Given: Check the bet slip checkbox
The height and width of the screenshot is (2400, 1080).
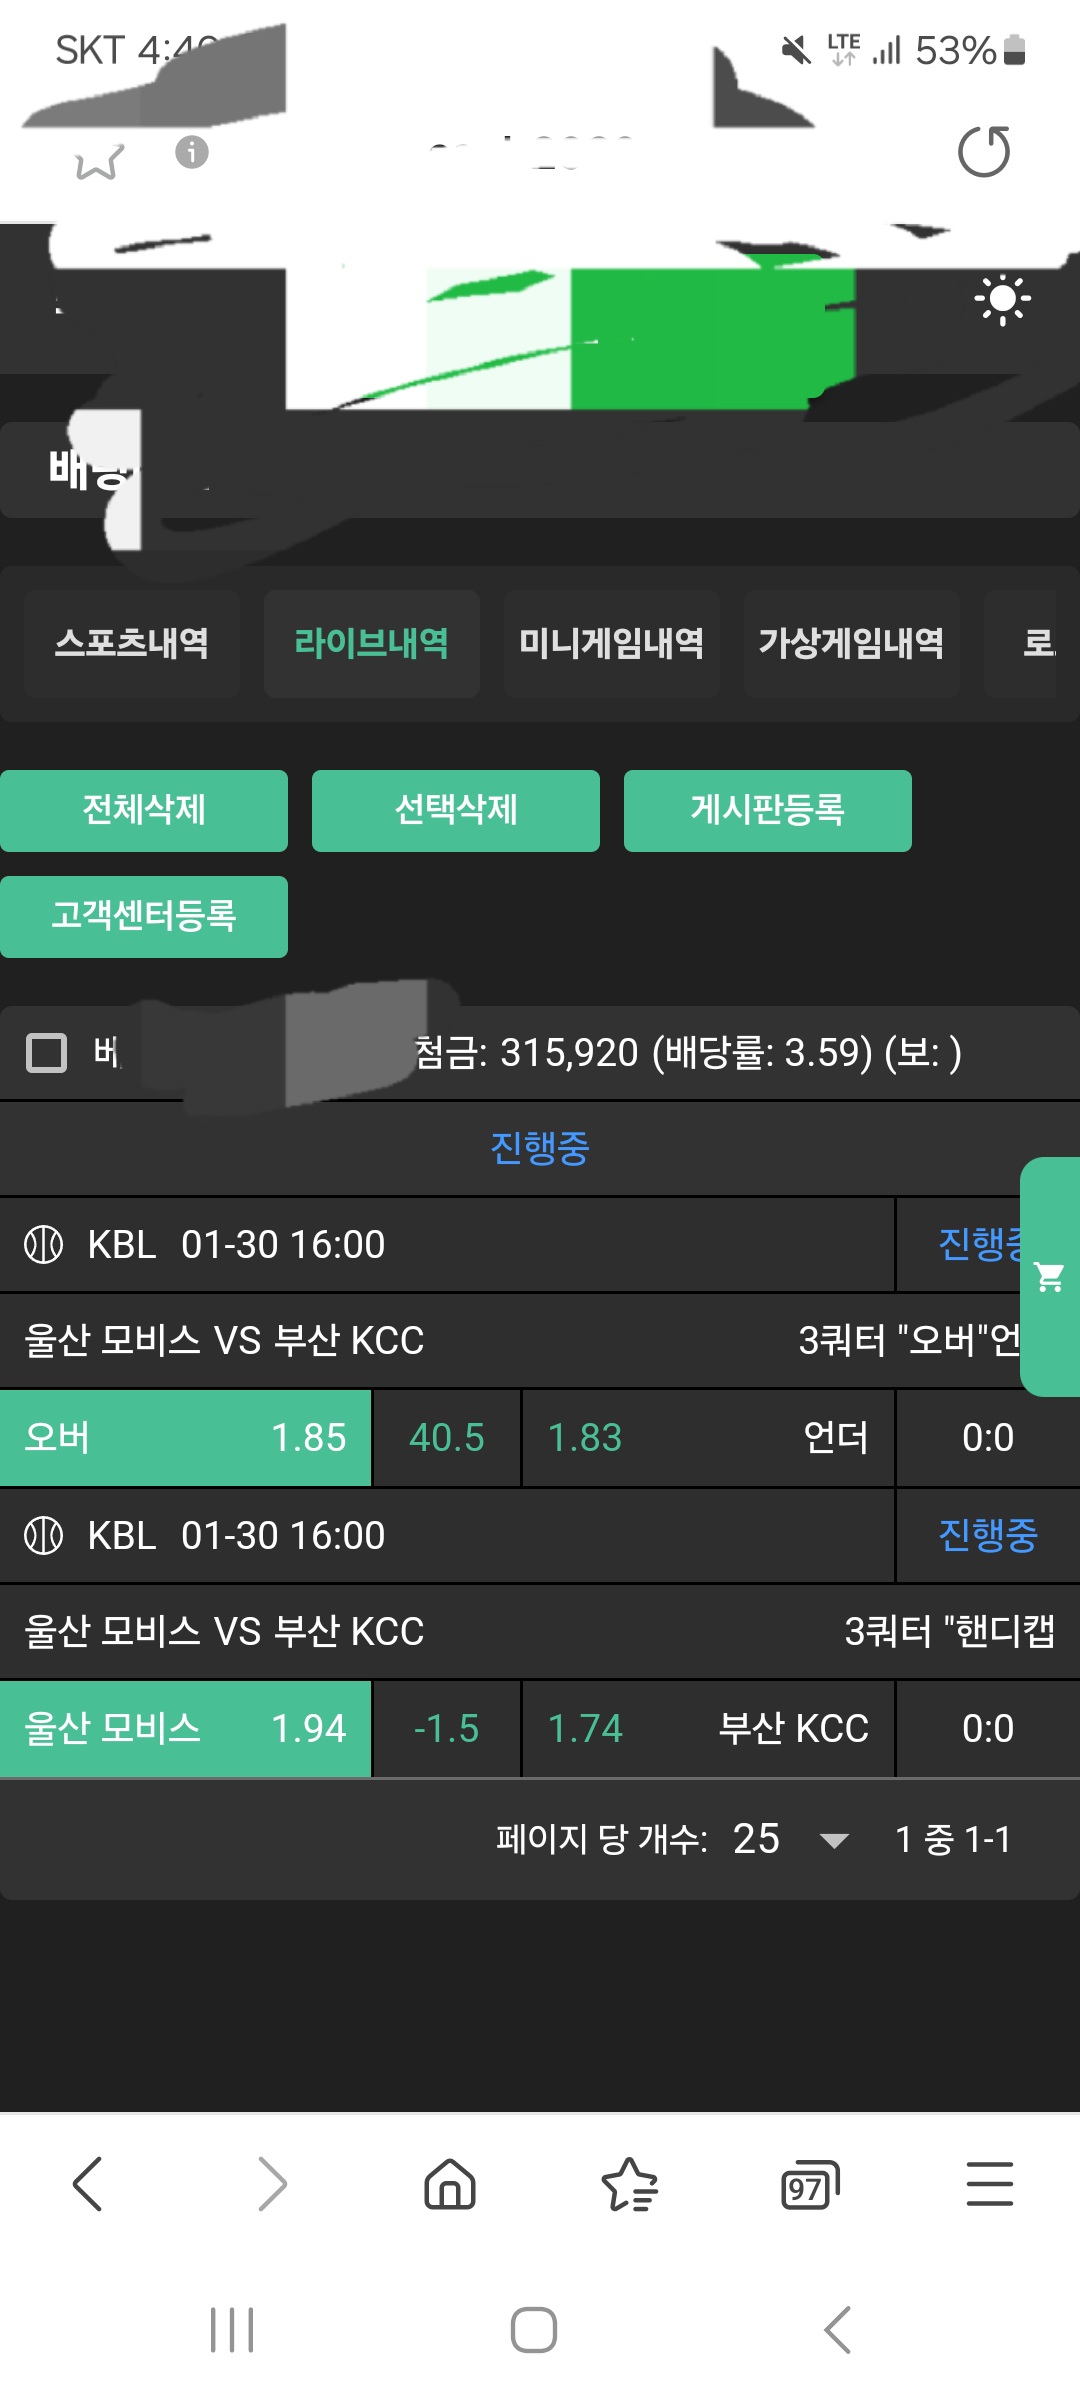Looking at the screenshot, I should tap(46, 1053).
